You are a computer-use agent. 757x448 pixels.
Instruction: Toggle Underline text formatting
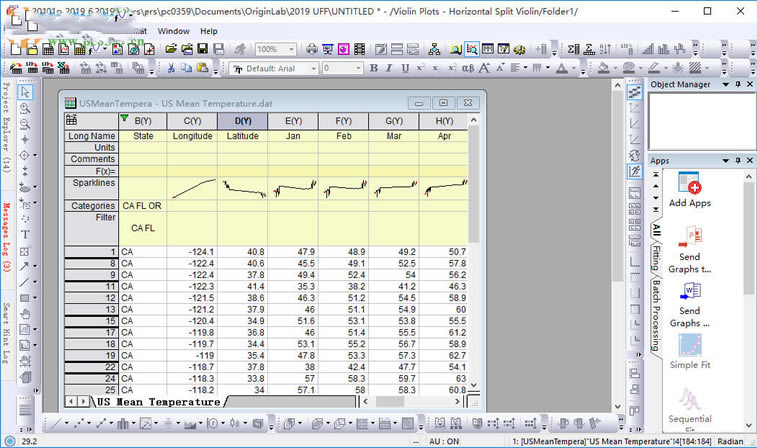tap(407, 68)
